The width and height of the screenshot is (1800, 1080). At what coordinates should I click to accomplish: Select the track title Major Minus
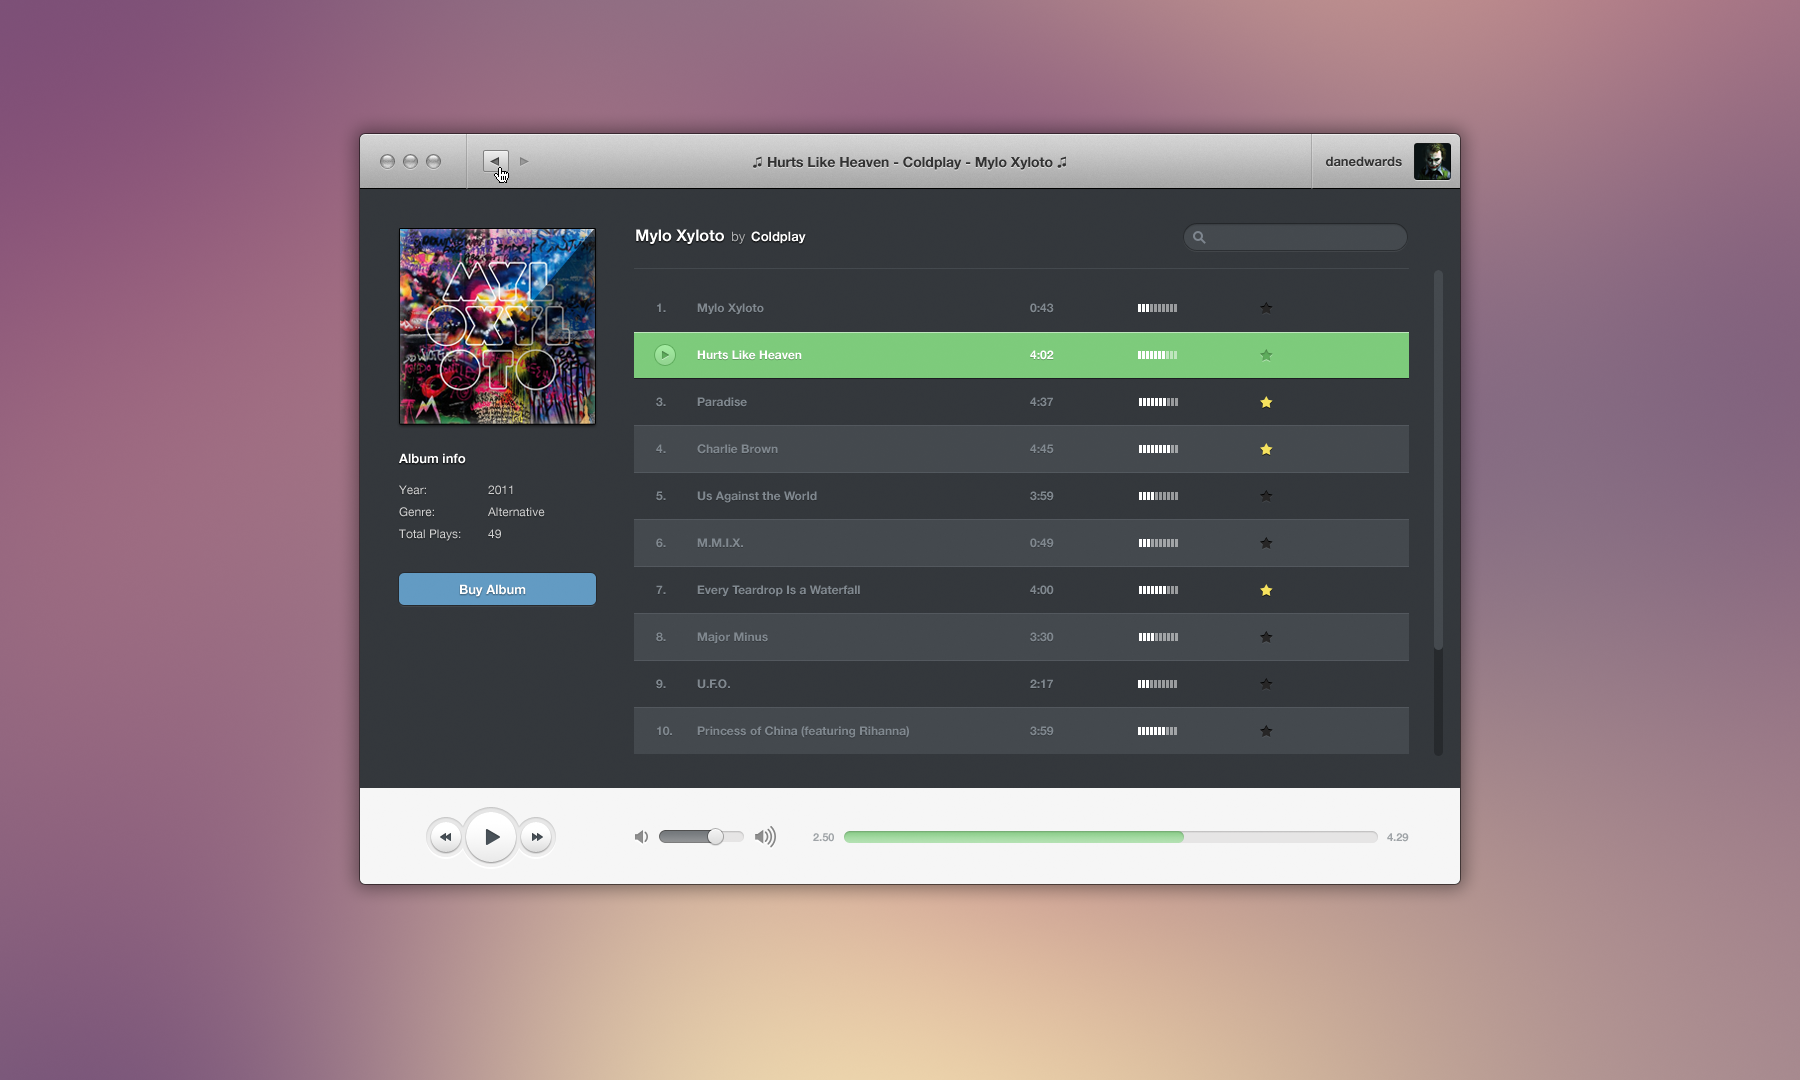732,637
